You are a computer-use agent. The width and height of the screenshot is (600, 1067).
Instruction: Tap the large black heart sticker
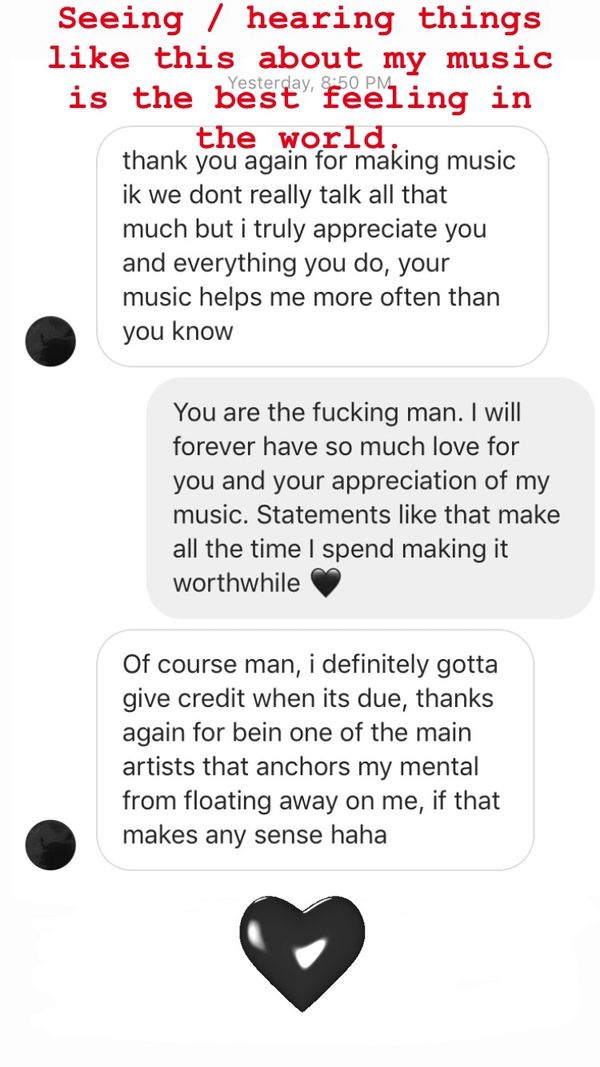302,952
